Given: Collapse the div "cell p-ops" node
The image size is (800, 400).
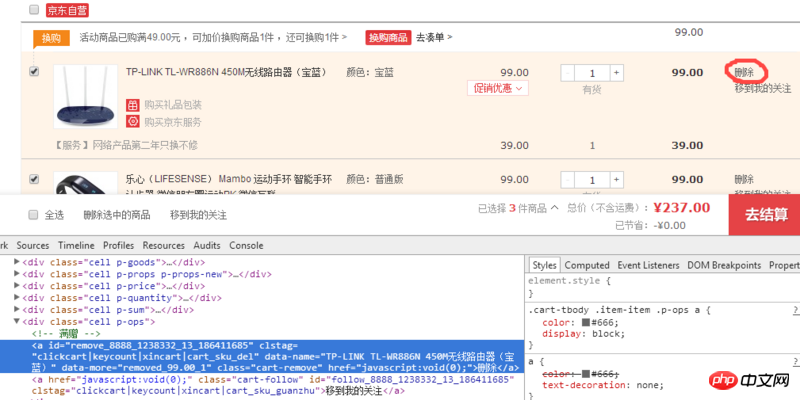Looking at the screenshot, I should 17,321.
